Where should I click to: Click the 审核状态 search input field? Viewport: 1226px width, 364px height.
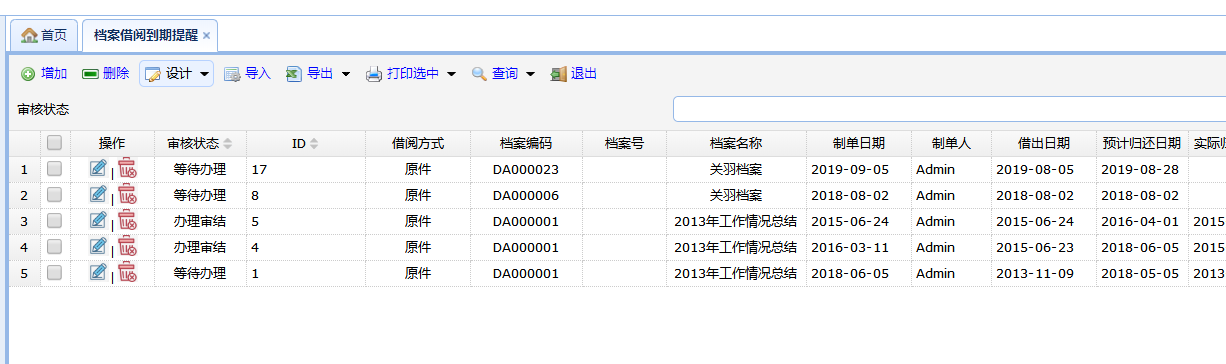click(x=949, y=109)
